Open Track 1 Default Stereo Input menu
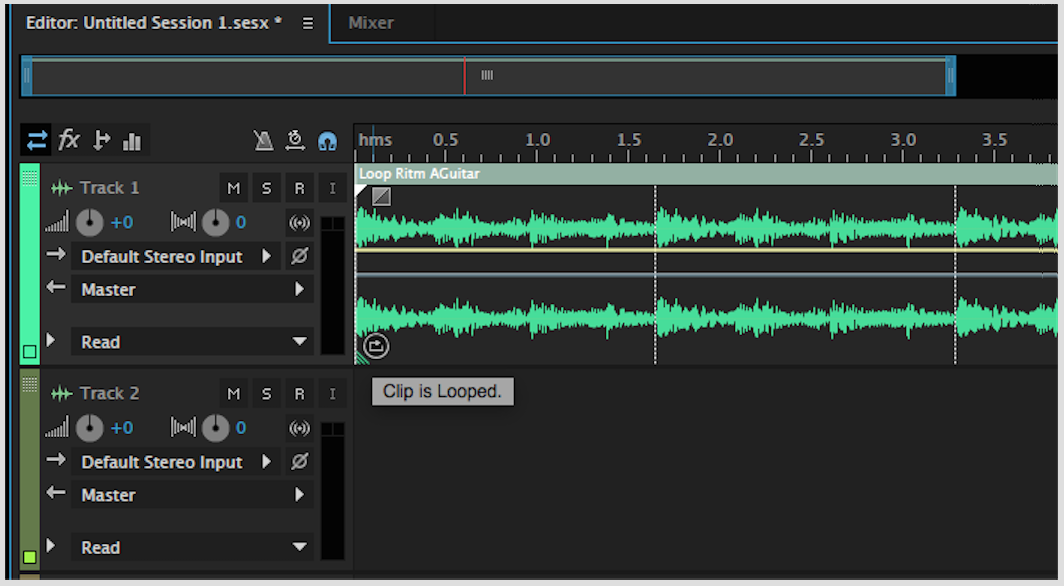Viewport: 1064px width, 586px height. [x=176, y=256]
